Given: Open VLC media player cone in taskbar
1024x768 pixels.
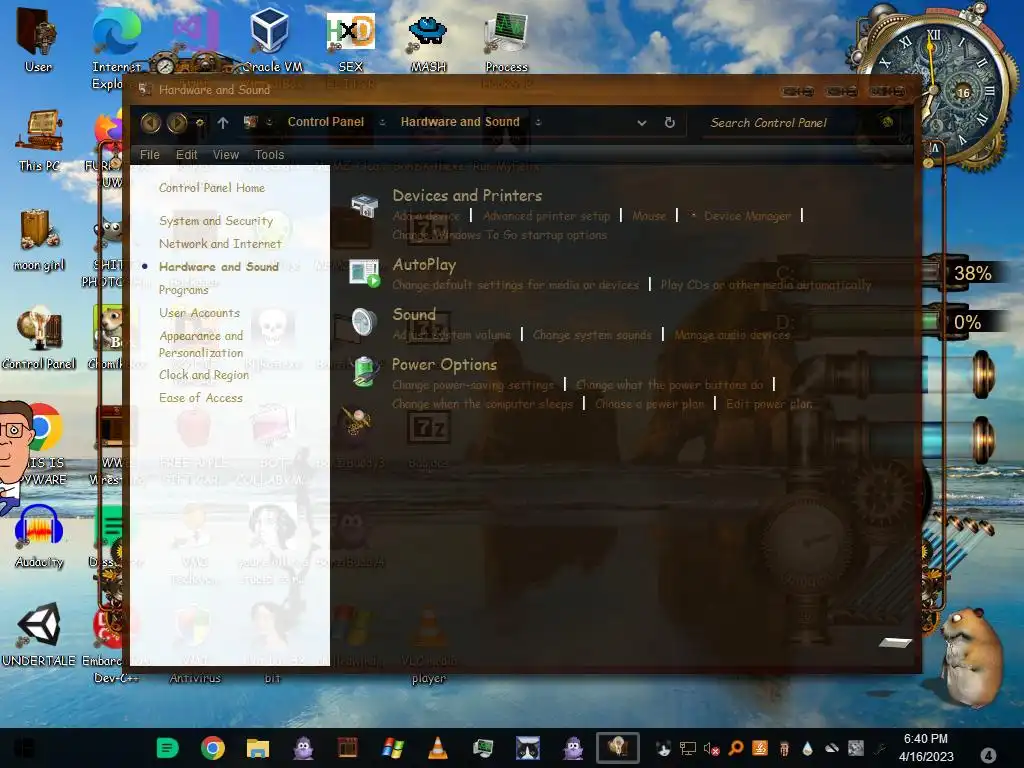Looking at the screenshot, I should pos(438,747).
